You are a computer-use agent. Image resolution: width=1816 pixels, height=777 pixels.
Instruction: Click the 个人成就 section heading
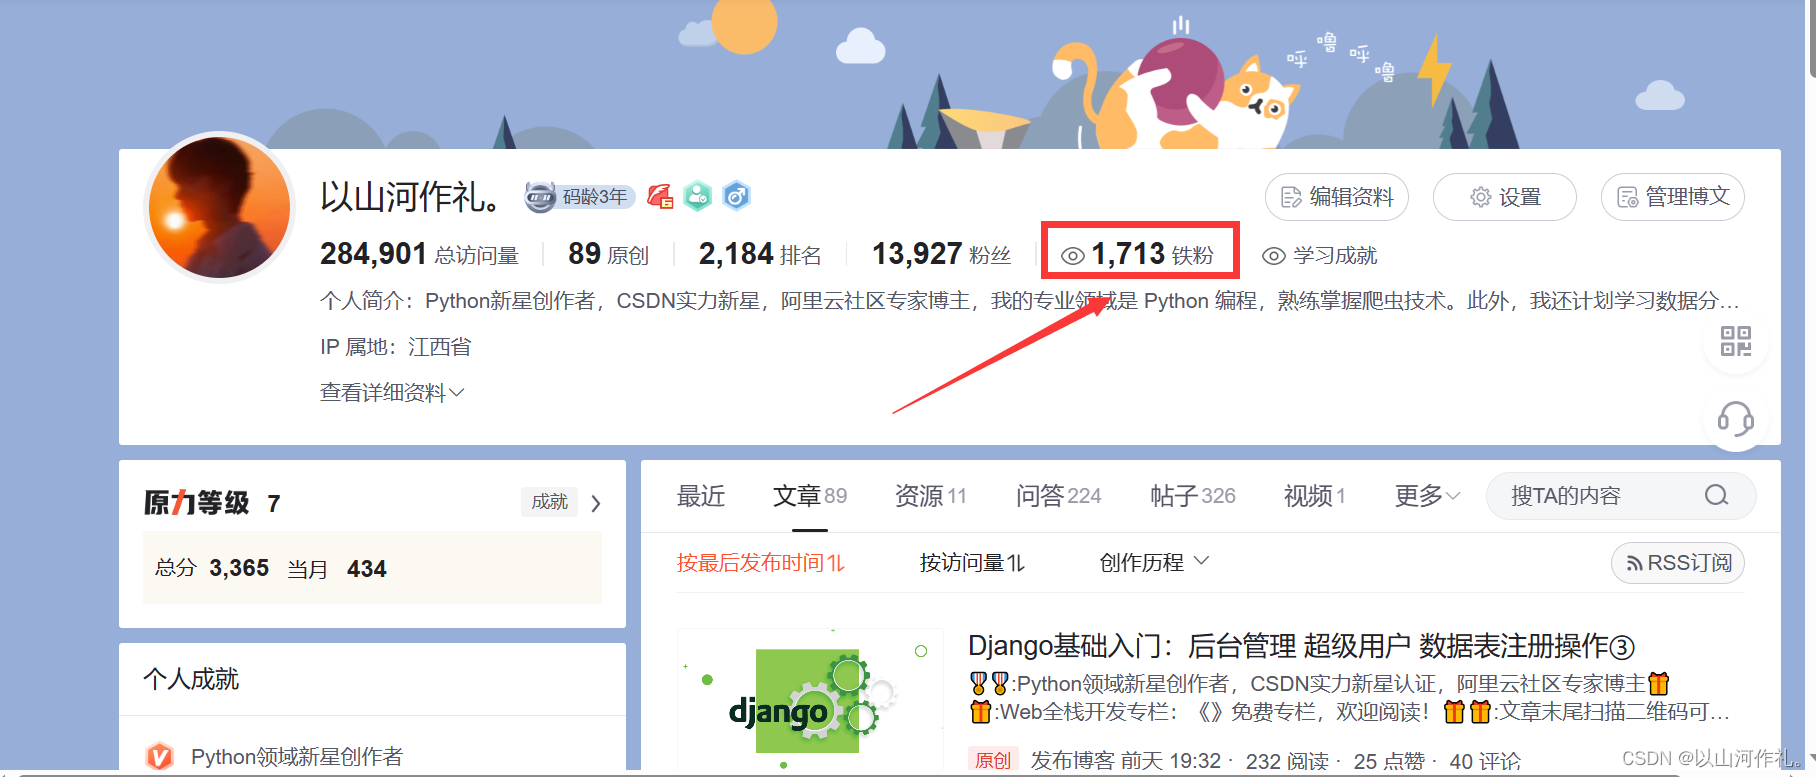(x=191, y=680)
